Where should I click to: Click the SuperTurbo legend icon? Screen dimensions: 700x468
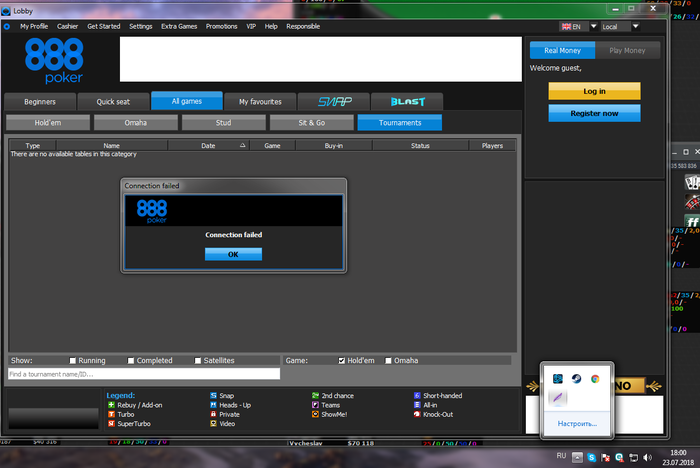pos(111,424)
